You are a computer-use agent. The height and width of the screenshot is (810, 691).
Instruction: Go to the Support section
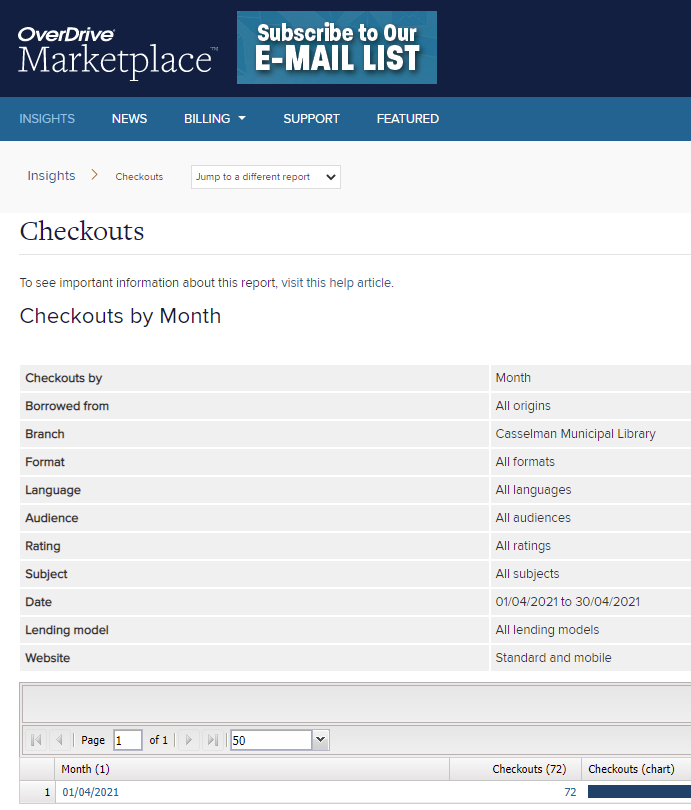point(311,118)
